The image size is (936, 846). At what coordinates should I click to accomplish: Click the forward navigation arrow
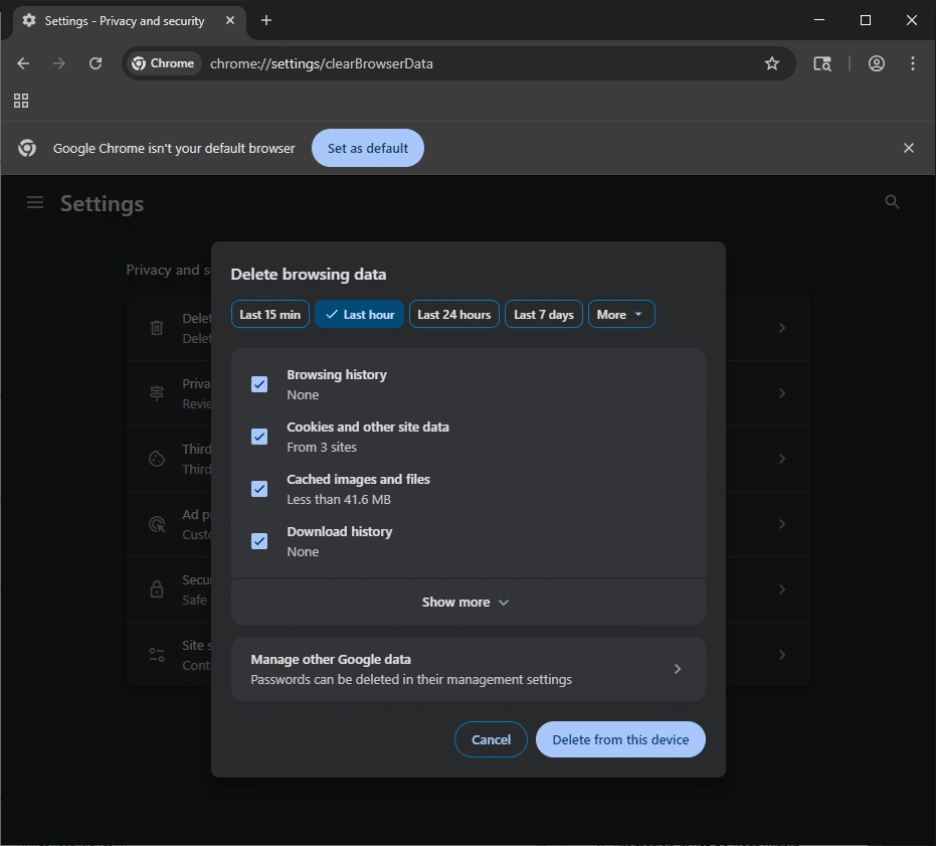click(58, 63)
